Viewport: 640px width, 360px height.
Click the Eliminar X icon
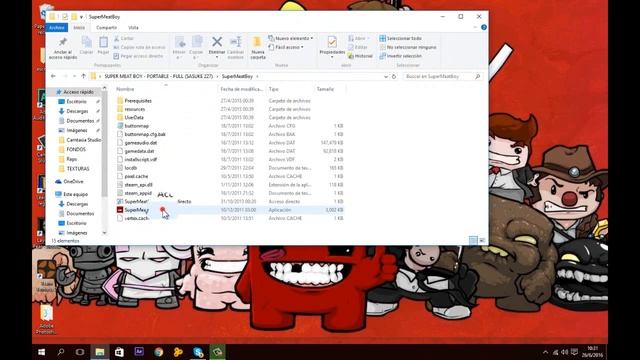(x=217, y=42)
